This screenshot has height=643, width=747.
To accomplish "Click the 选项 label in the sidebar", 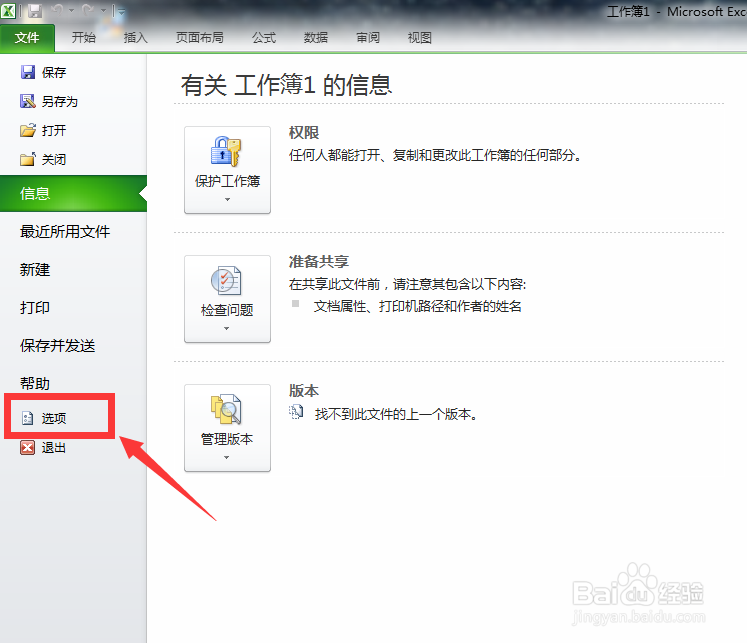I will (x=54, y=418).
